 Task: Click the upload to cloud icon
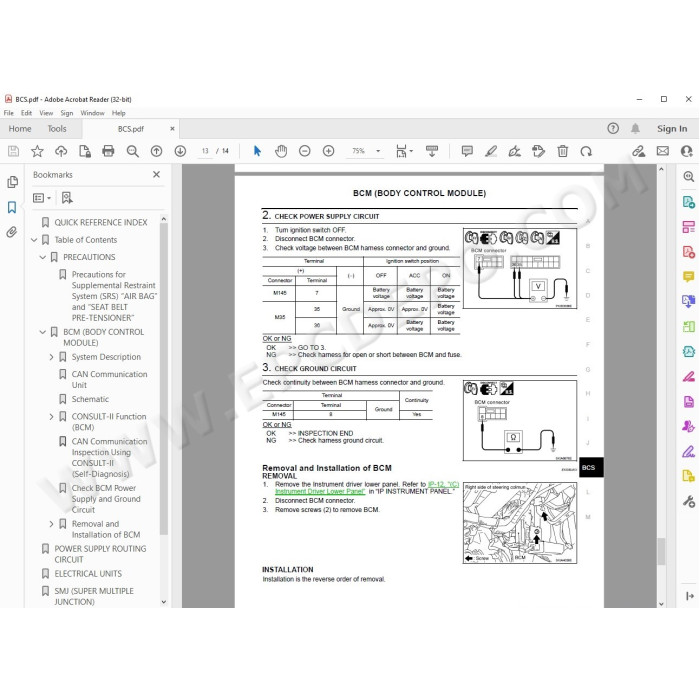click(x=61, y=151)
